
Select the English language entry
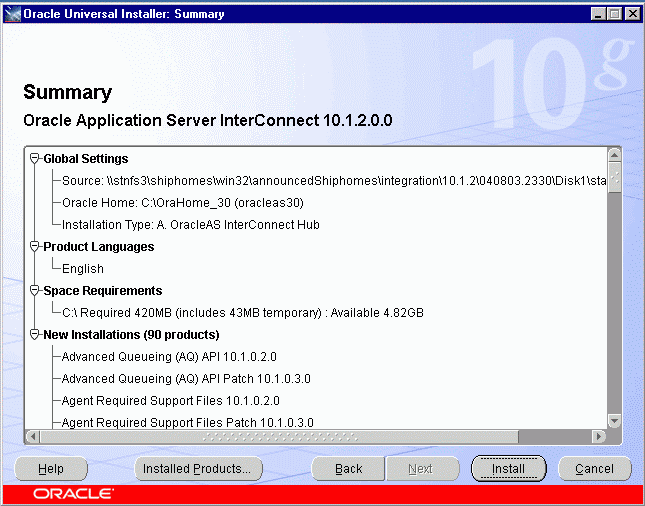(x=83, y=269)
